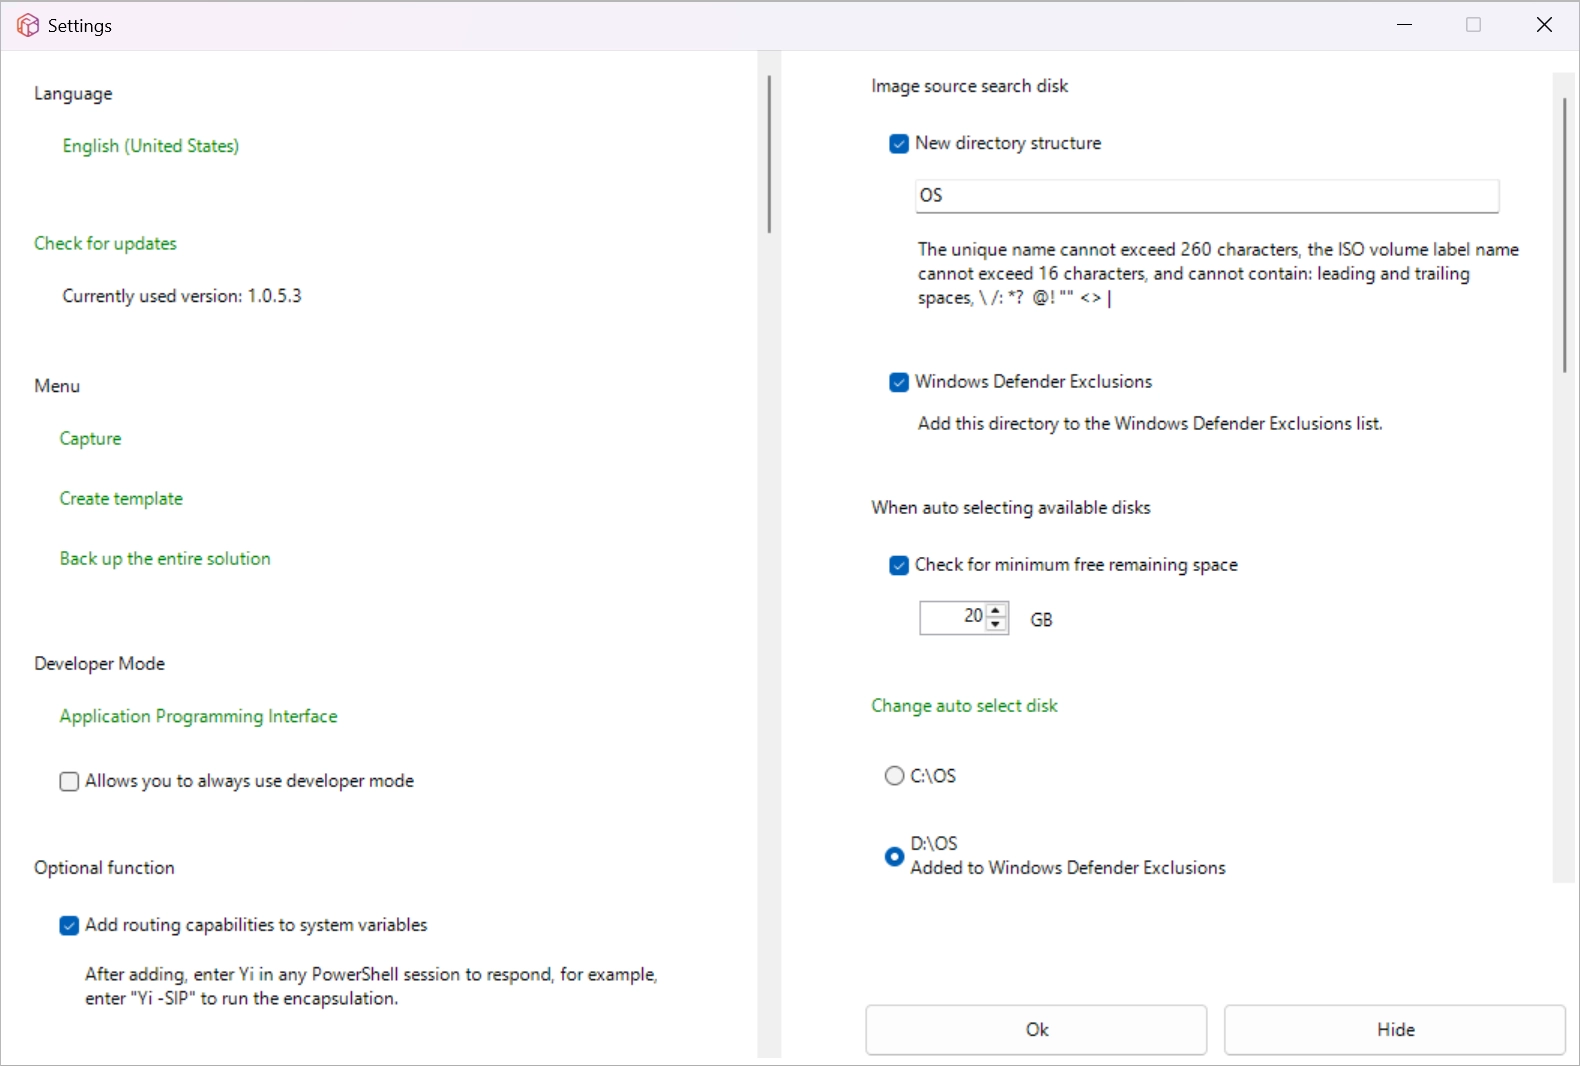
Task: Uncheck New directory structure checkbox
Action: (898, 144)
